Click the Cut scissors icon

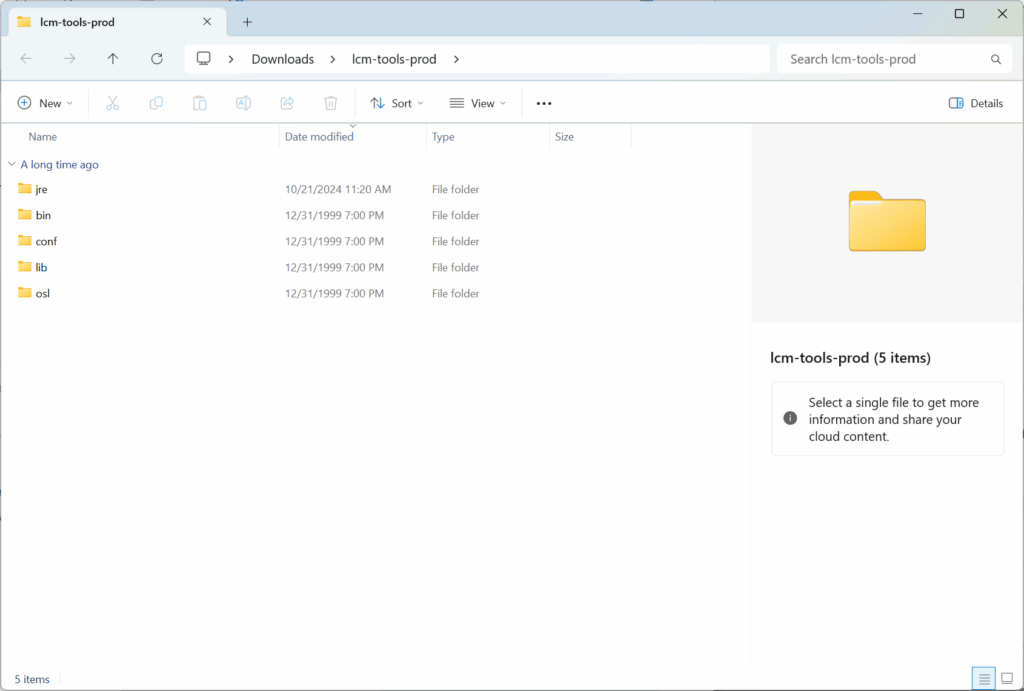(112, 103)
